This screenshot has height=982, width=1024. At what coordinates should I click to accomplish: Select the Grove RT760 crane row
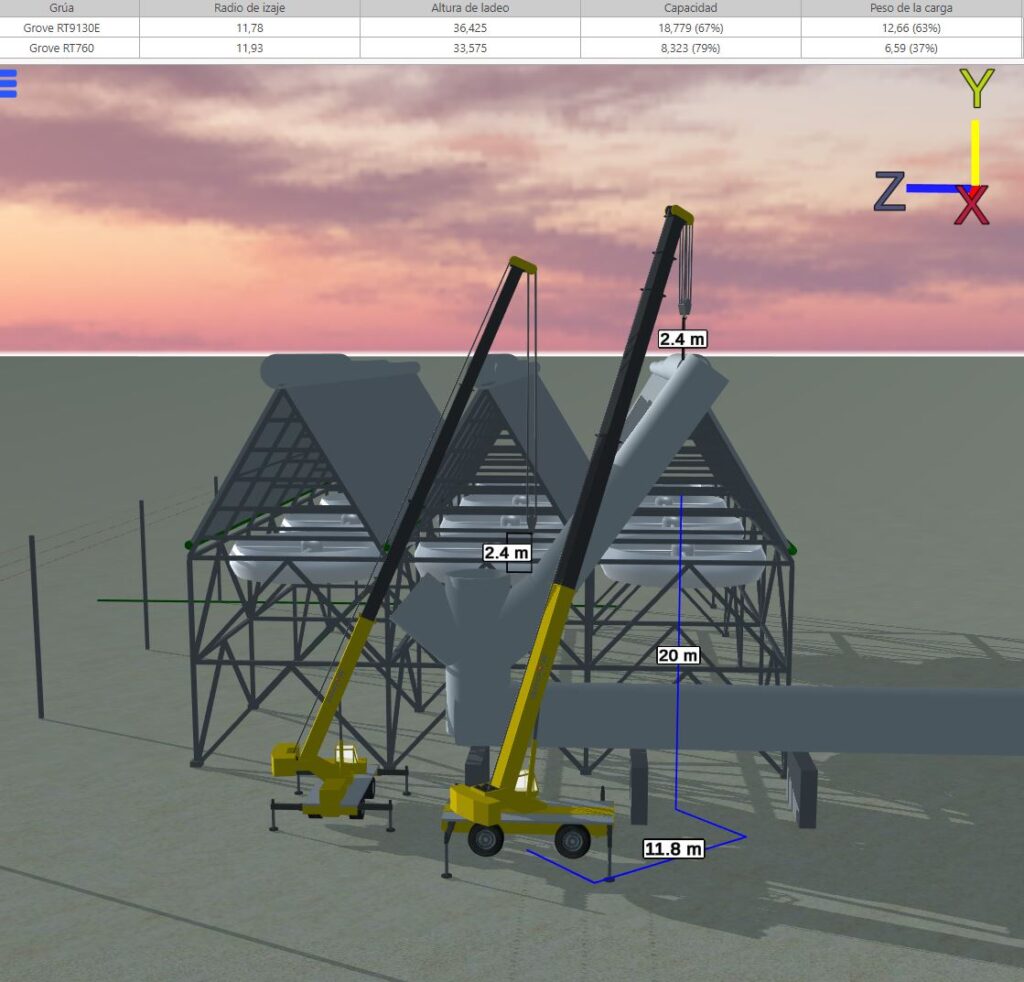[x=512, y=48]
